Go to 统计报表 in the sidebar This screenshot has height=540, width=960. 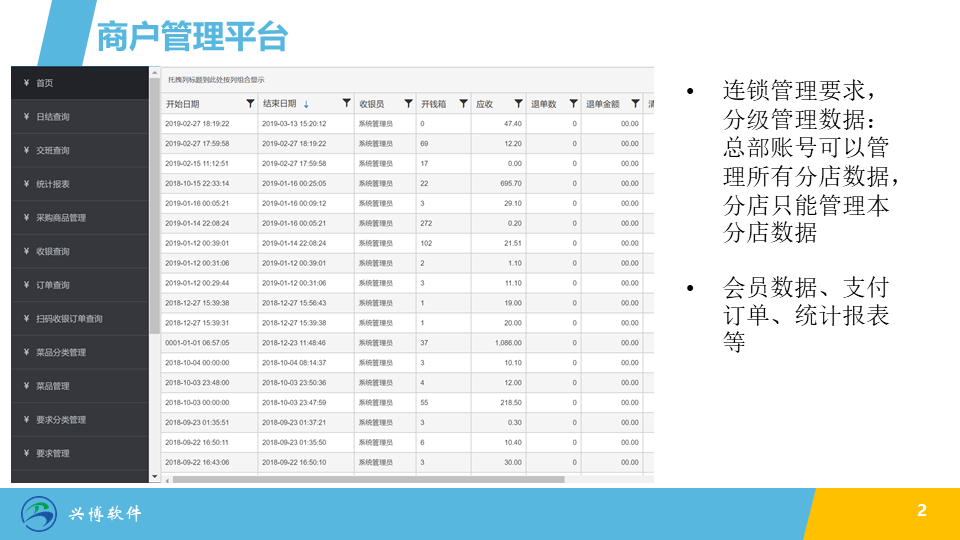click(x=80, y=184)
